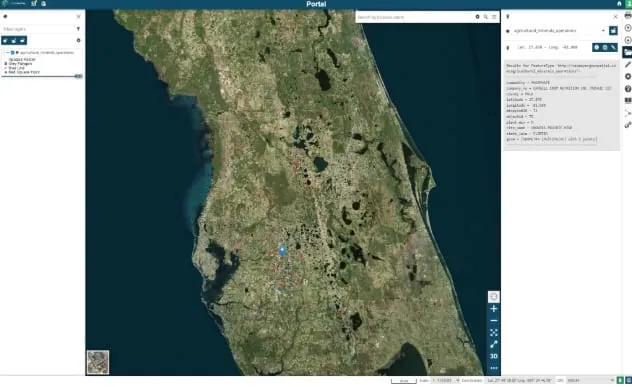The width and height of the screenshot is (632, 387).
Task: Open the catalog folder icon in sidebar
Action: [628, 52]
